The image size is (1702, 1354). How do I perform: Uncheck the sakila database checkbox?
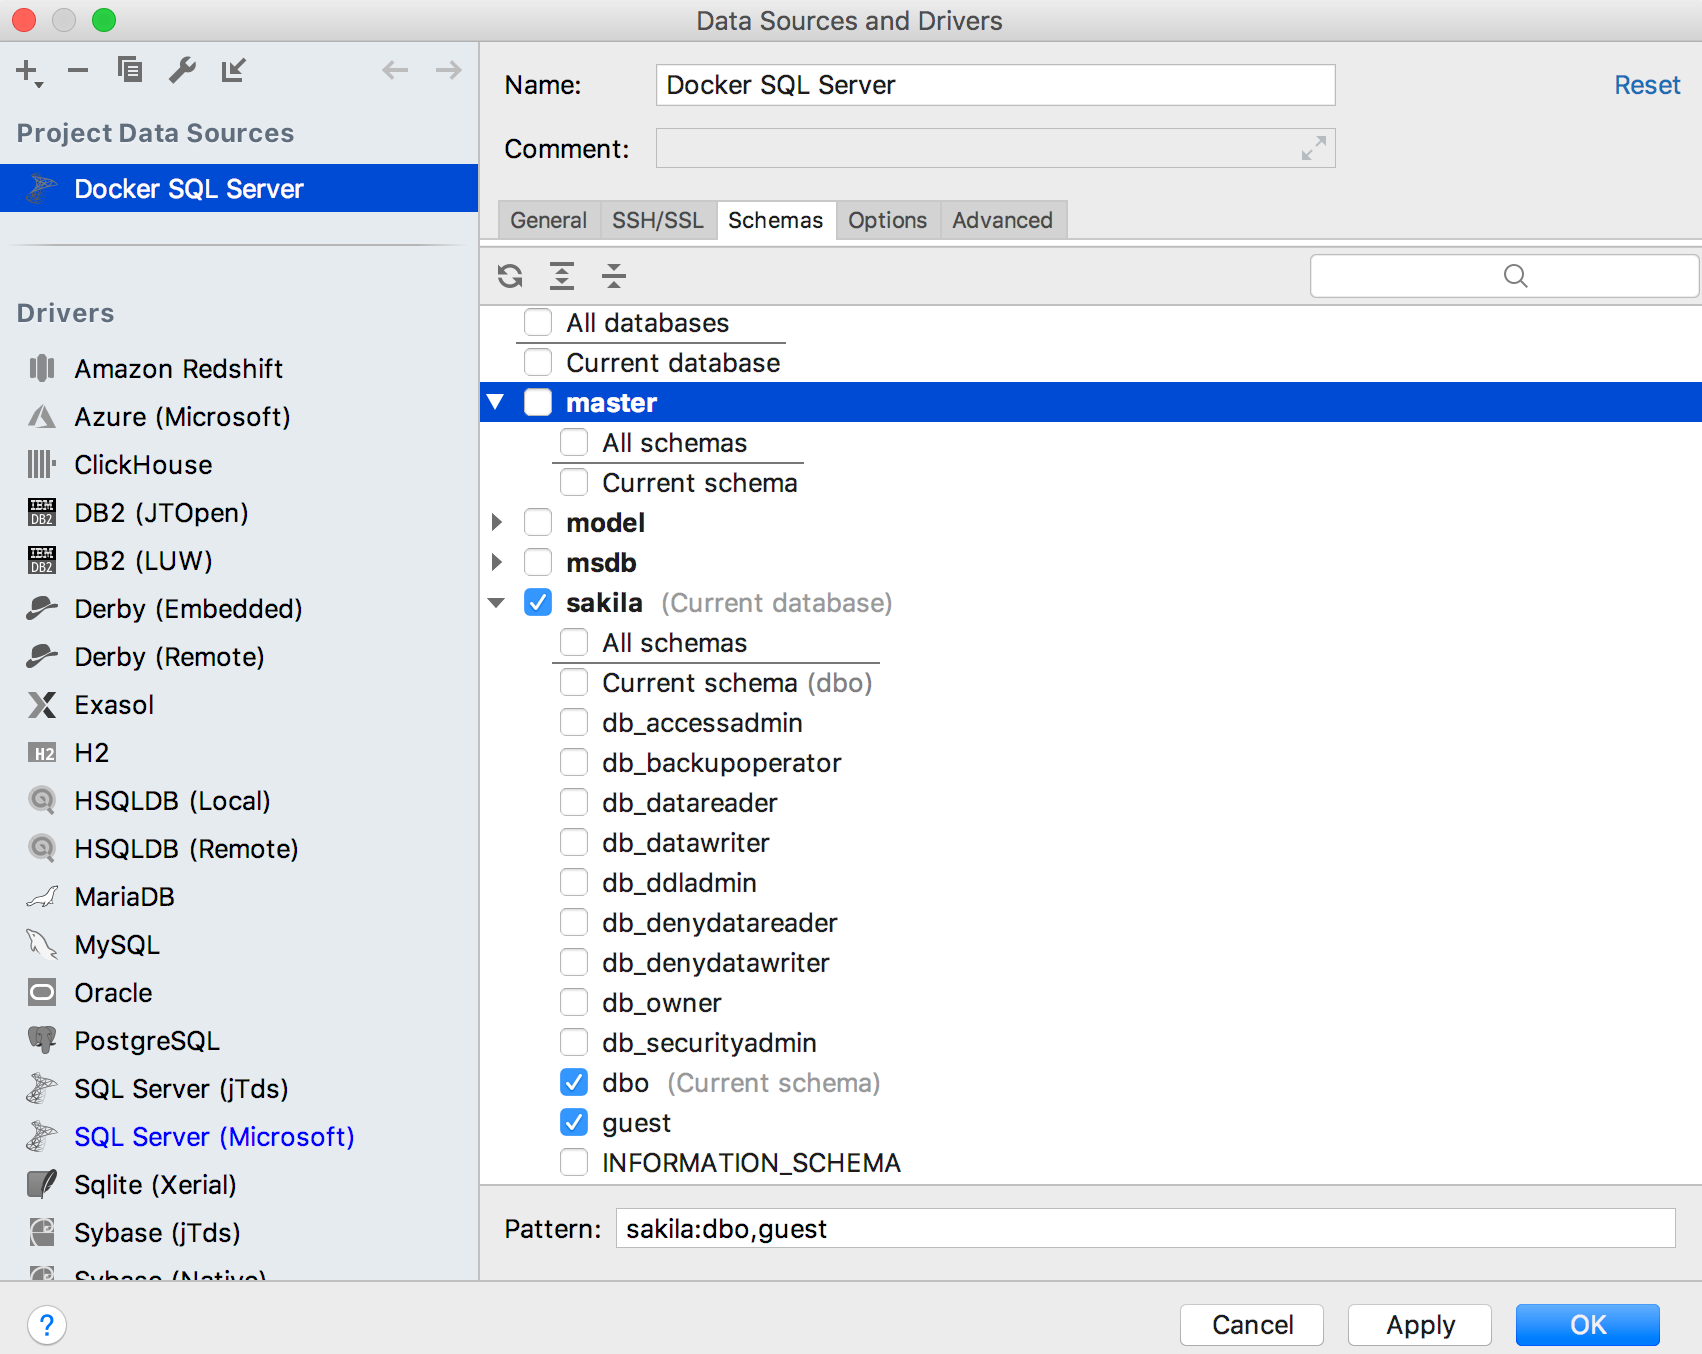coord(538,603)
